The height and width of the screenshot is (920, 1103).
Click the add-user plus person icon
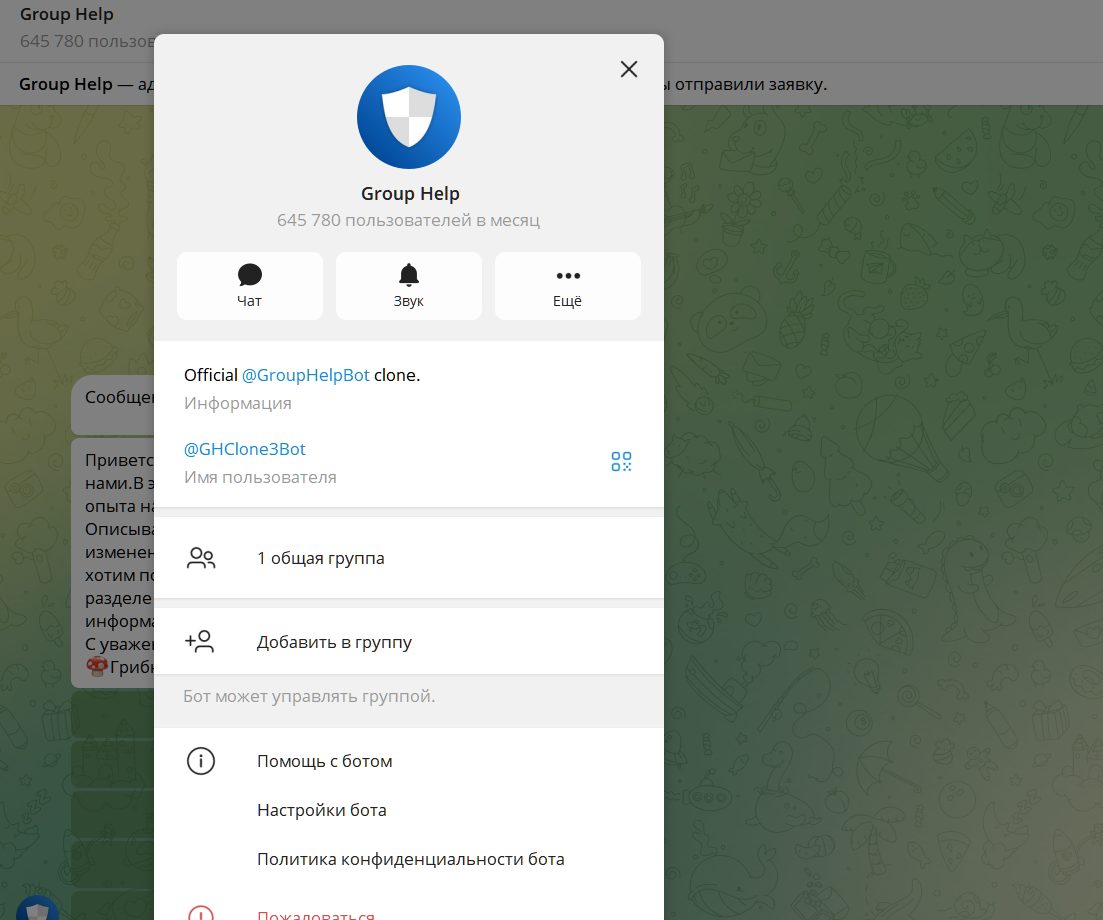tap(200, 641)
